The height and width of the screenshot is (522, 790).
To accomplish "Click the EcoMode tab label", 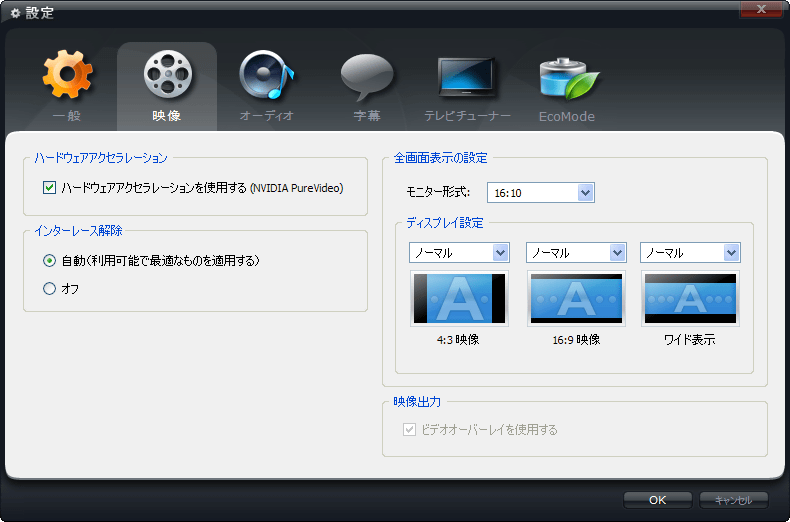I will click(x=567, y=116).
